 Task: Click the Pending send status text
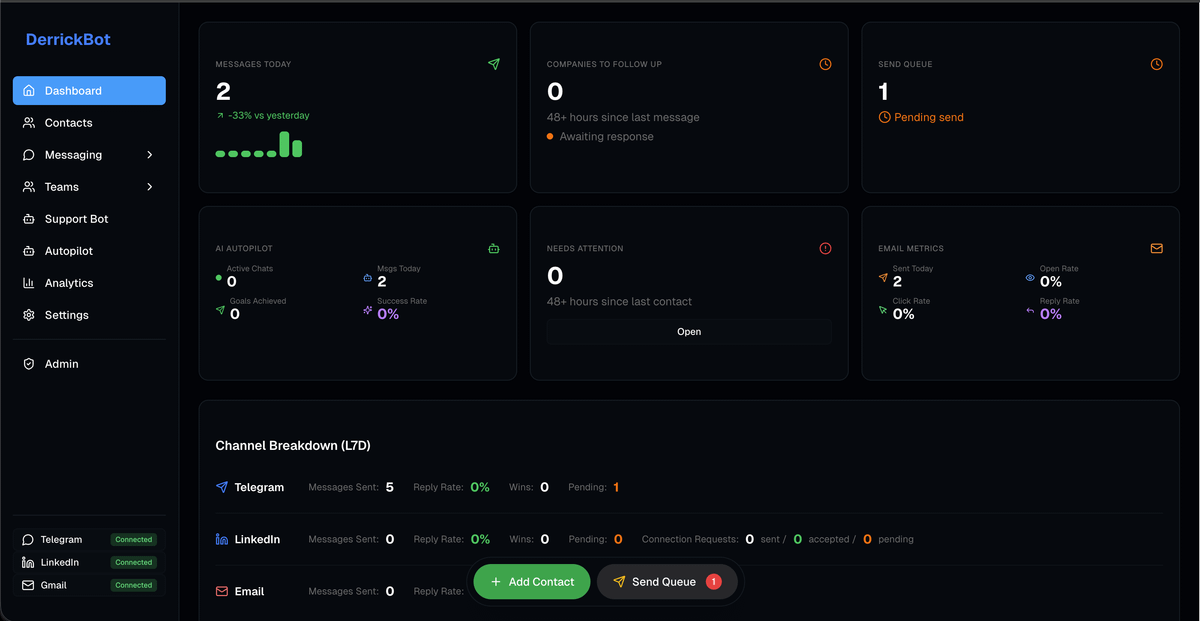[929, 117]
